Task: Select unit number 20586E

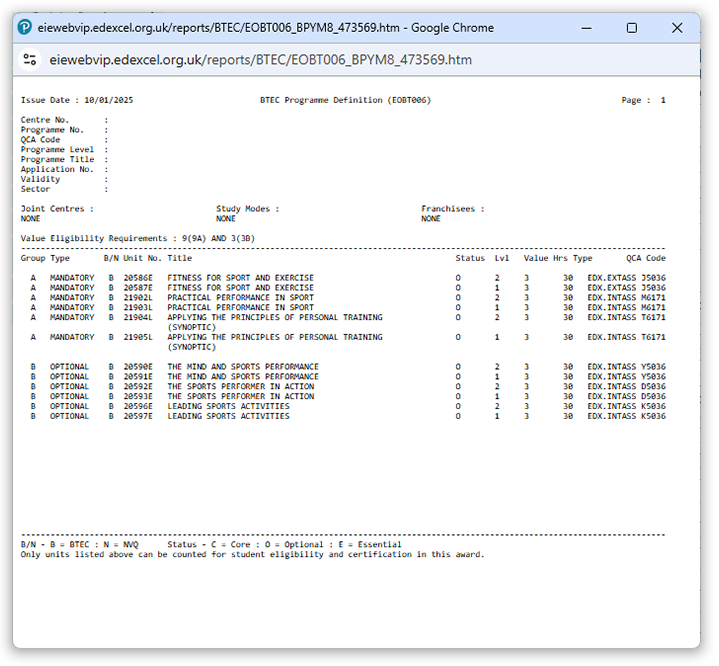Action: (x=138, y=278)
